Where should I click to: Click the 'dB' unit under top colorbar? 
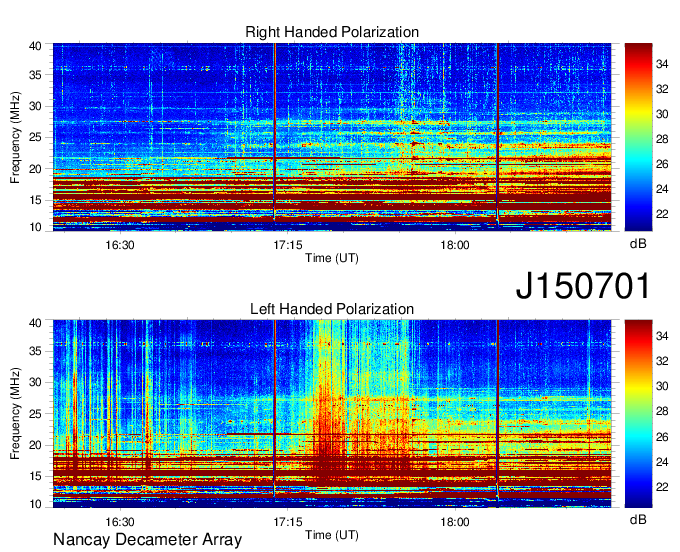[x=638, y=244]
